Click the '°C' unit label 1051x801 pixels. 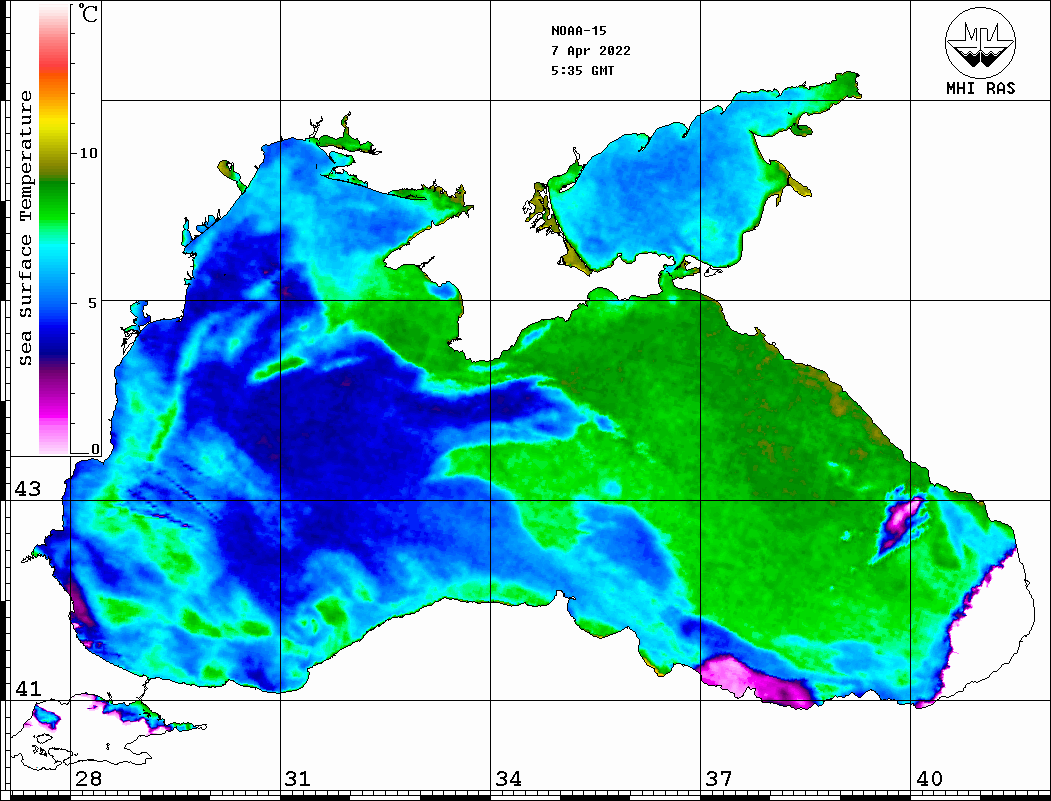click(x=88, y=13)
